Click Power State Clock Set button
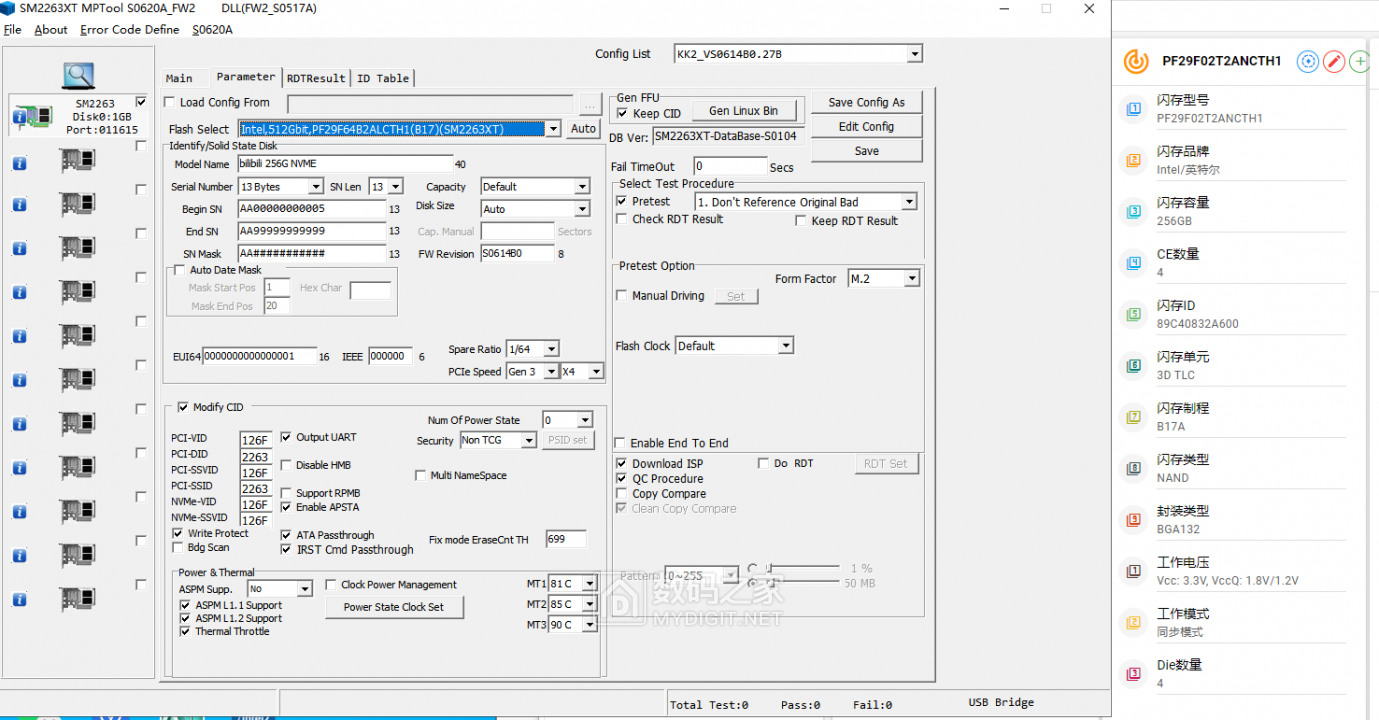 coord(394,607)
